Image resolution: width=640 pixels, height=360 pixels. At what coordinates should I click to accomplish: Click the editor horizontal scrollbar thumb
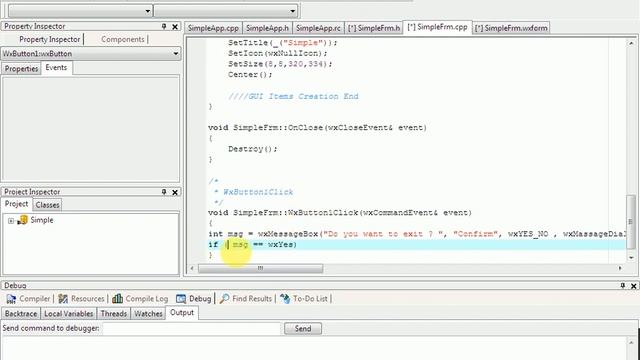(260, 268)
